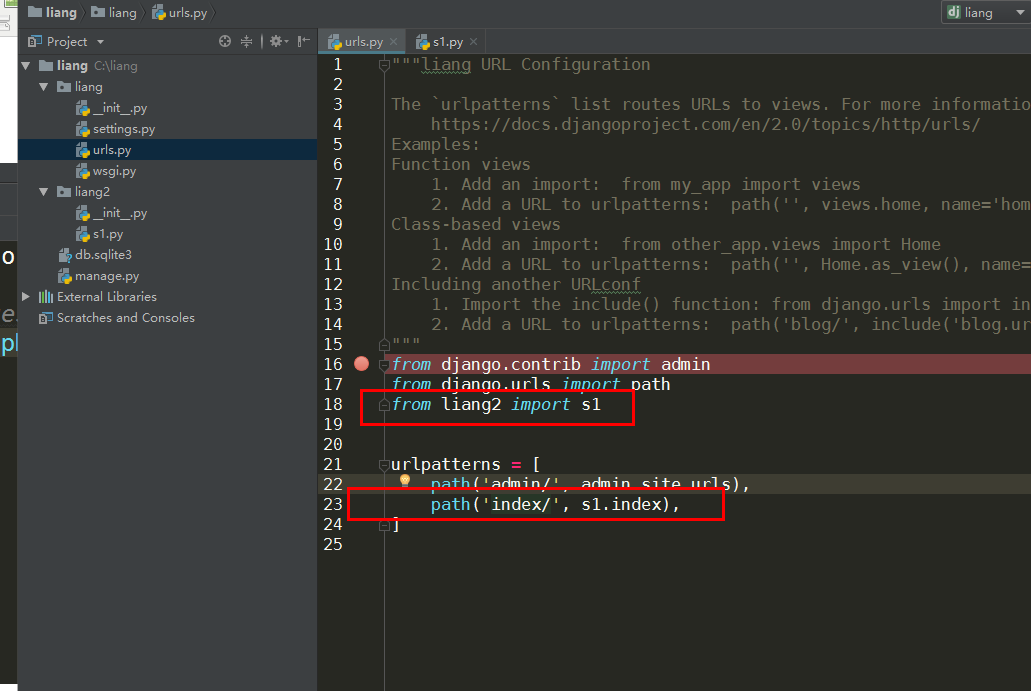Select __init__.py under the inner liang folder

[167, 108]
